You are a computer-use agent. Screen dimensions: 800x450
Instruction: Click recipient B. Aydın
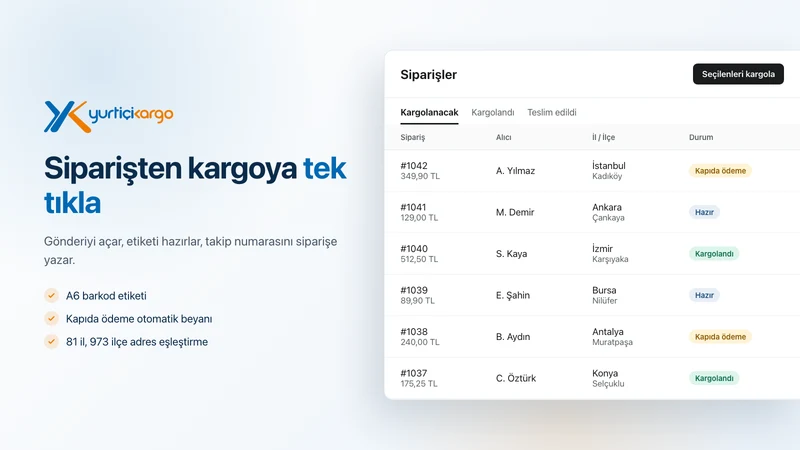(513, 337)
